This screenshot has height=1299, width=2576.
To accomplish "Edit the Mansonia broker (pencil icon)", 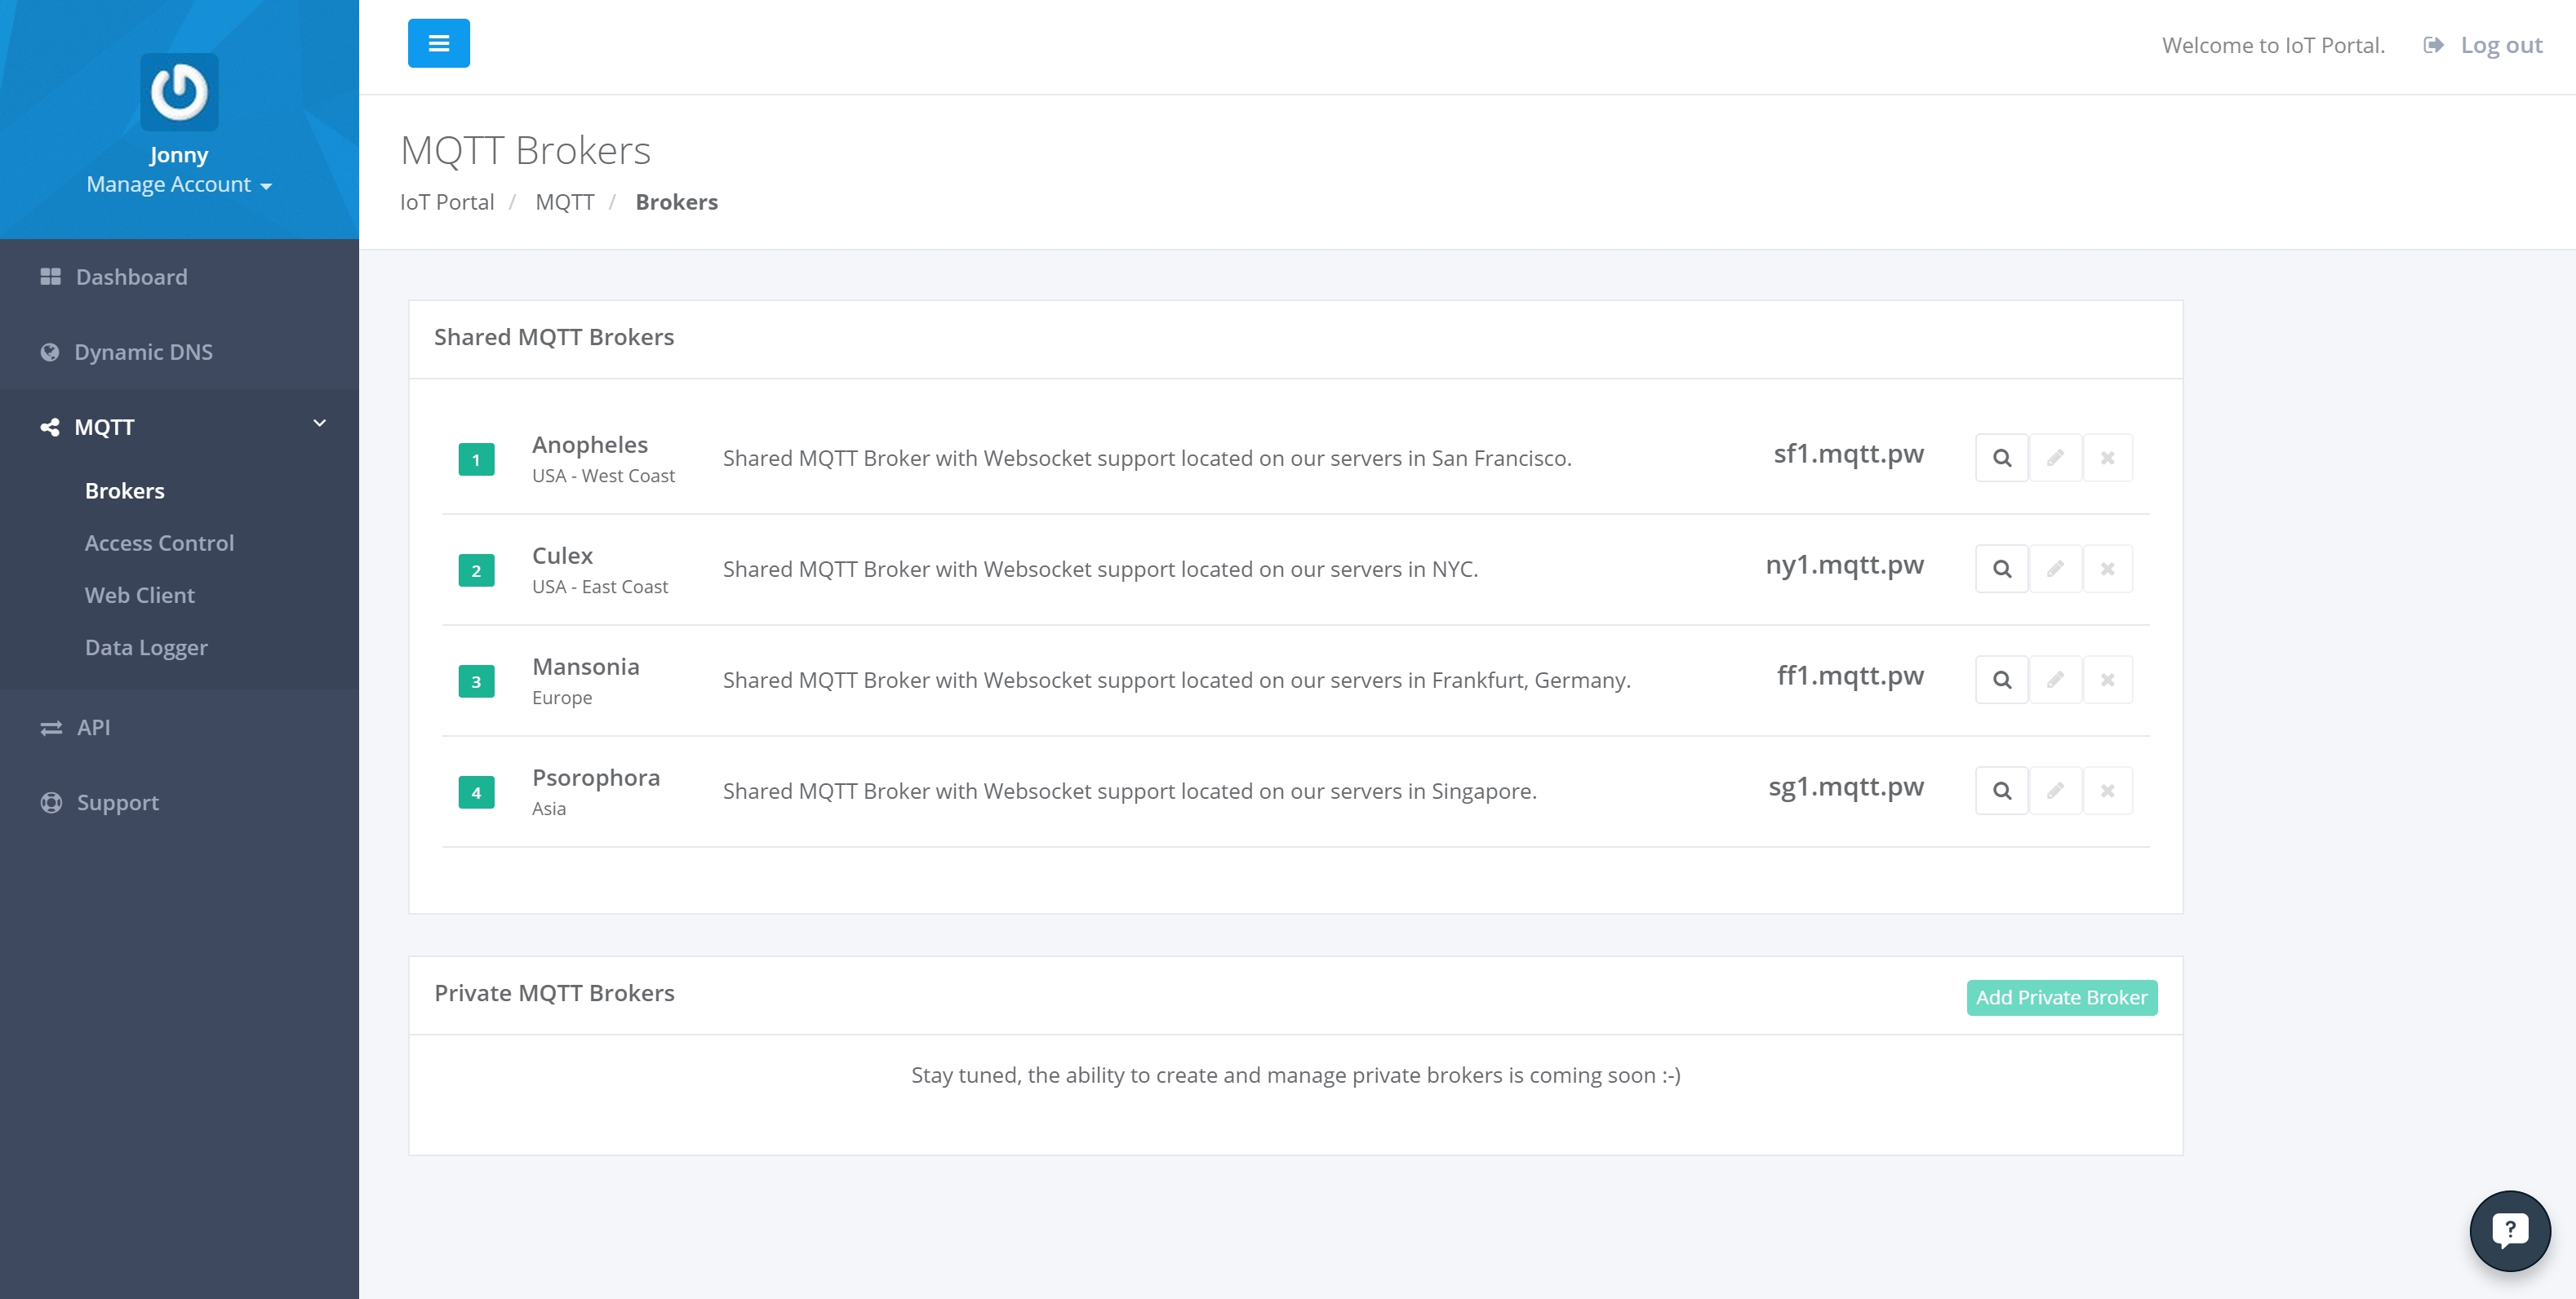I will [x=2055, y=680].
